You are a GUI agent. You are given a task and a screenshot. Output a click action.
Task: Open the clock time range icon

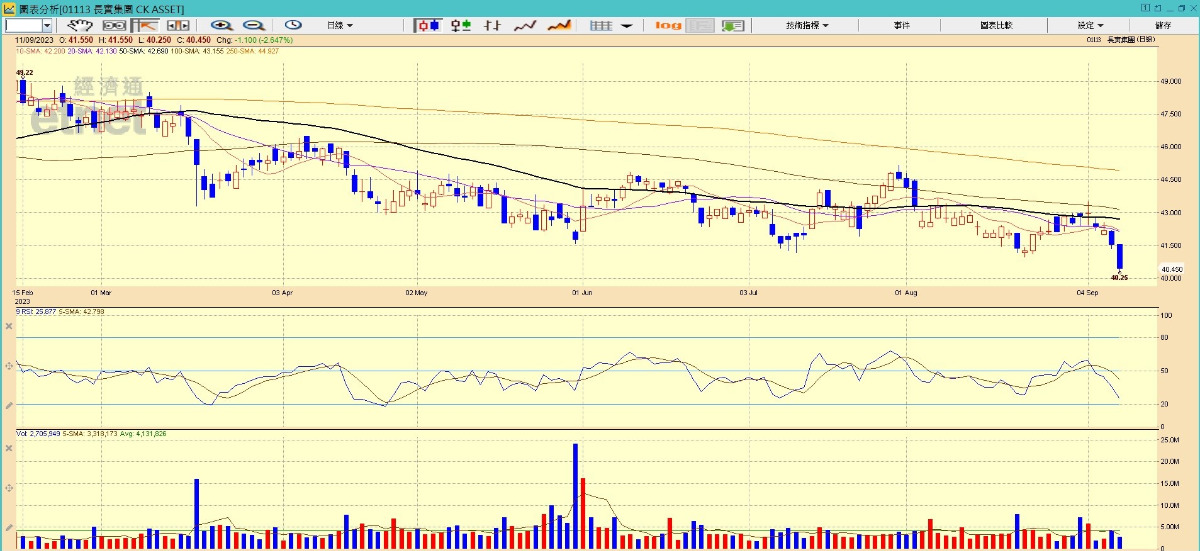[293, 25]
